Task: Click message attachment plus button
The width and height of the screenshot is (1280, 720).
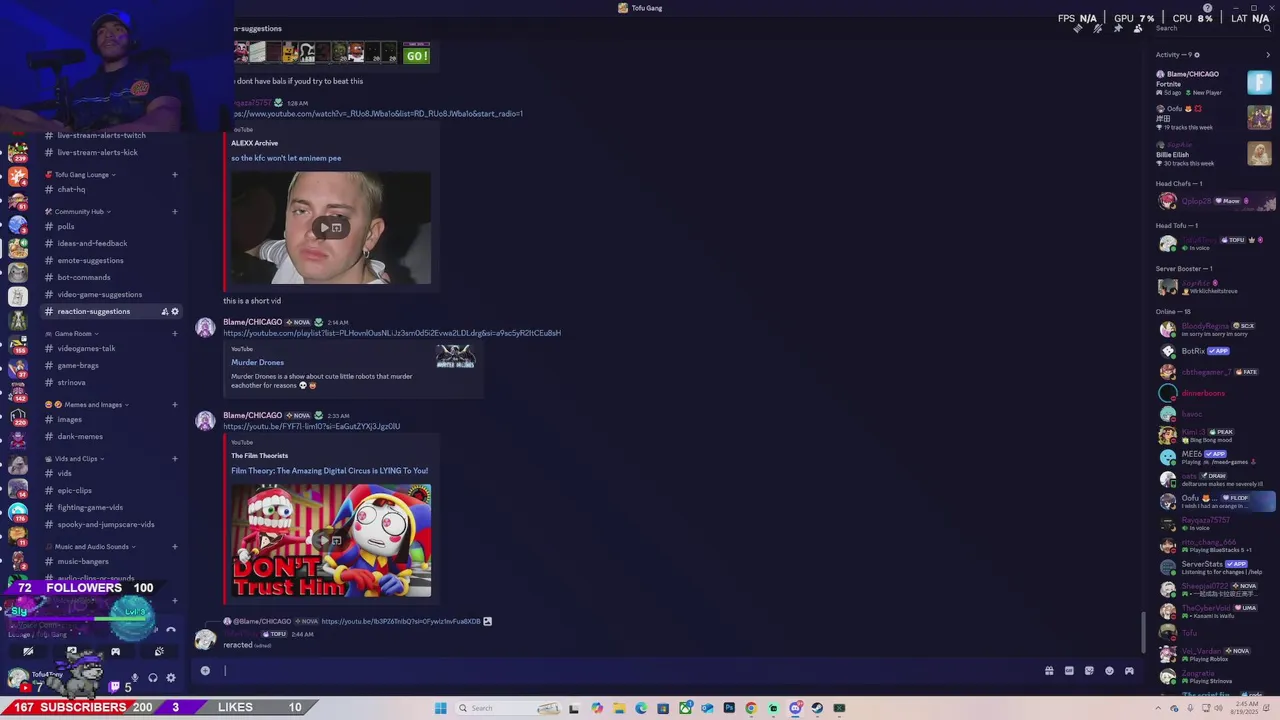Action: tap(205, 671)
